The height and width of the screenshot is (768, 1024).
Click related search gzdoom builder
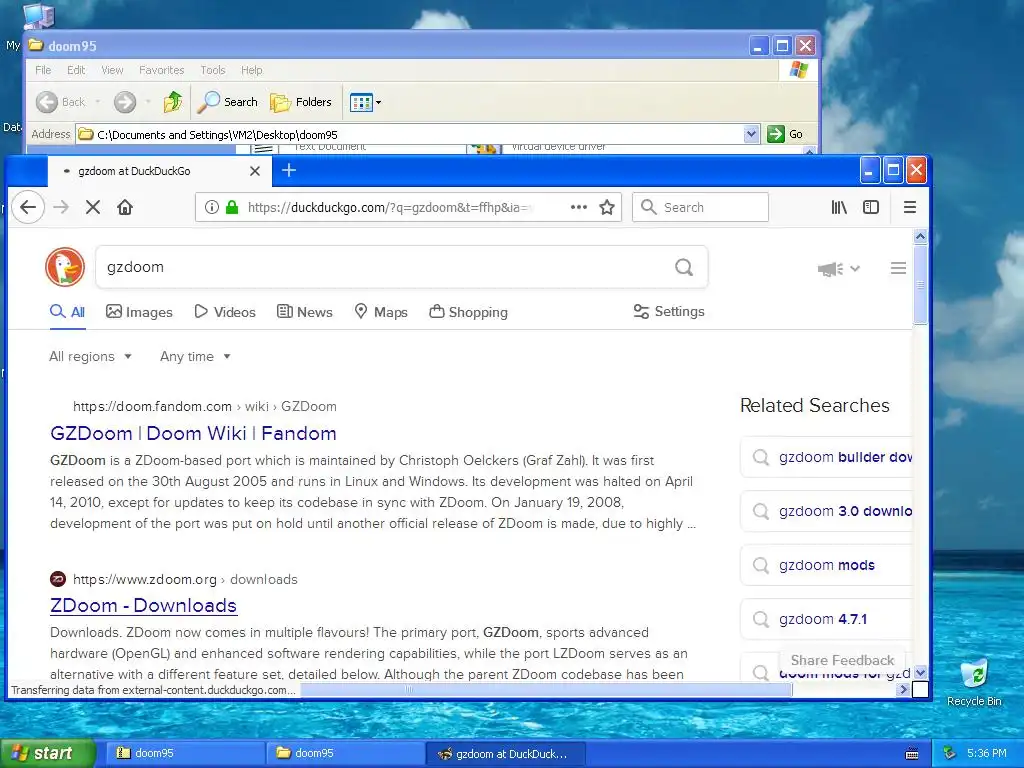tap(827, 457)
